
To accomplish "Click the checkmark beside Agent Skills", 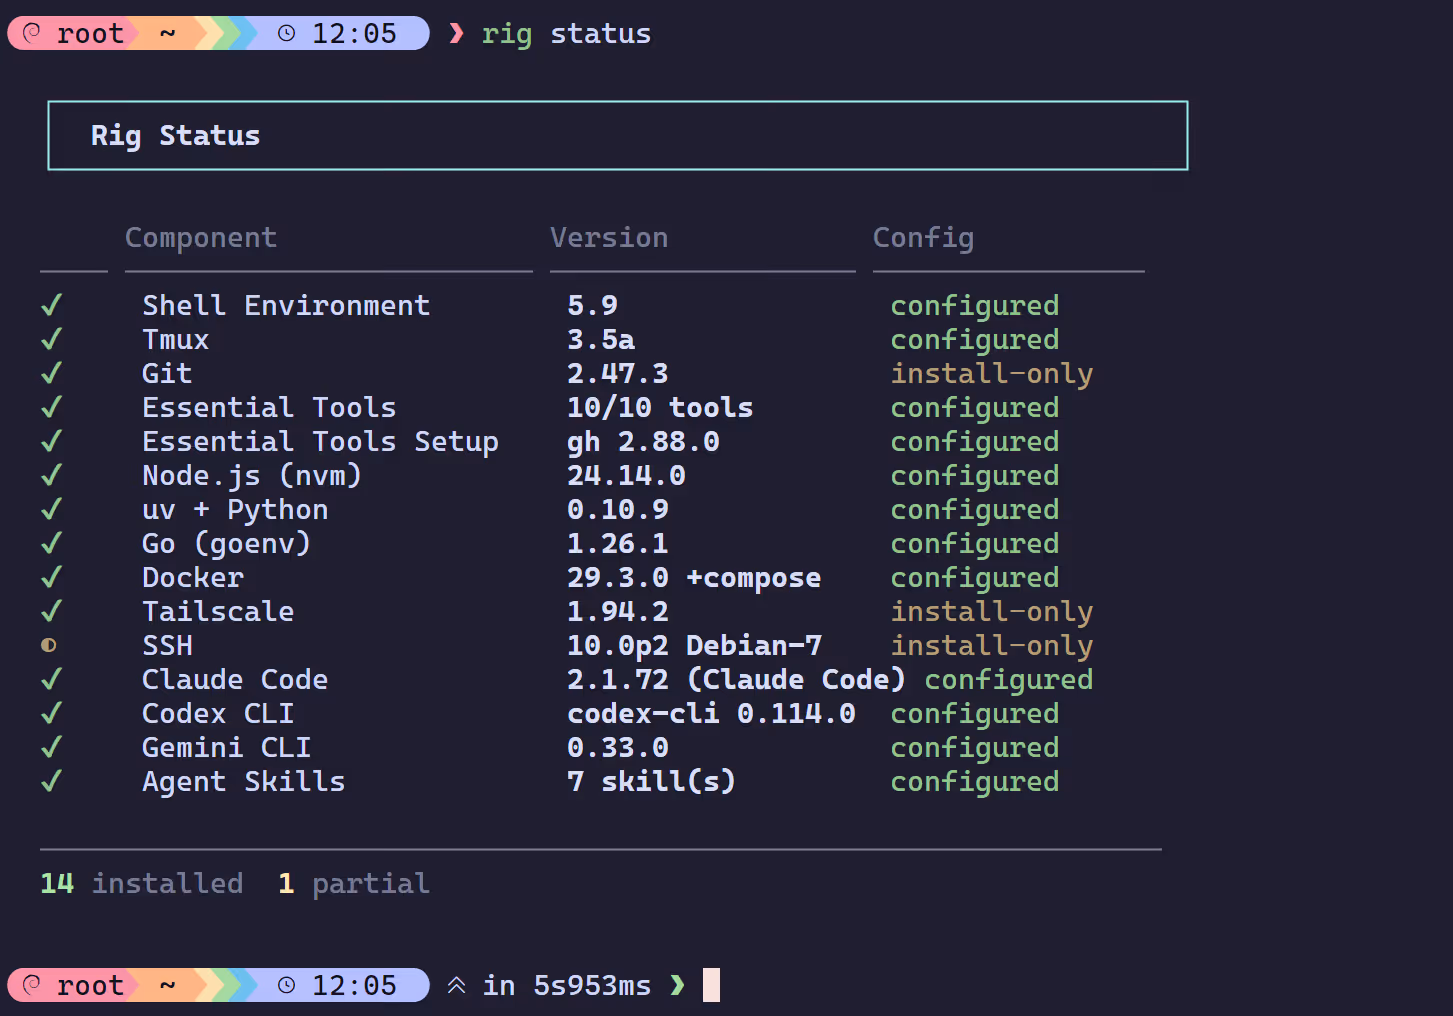I will pyautogui.click(x=51, y=782).
